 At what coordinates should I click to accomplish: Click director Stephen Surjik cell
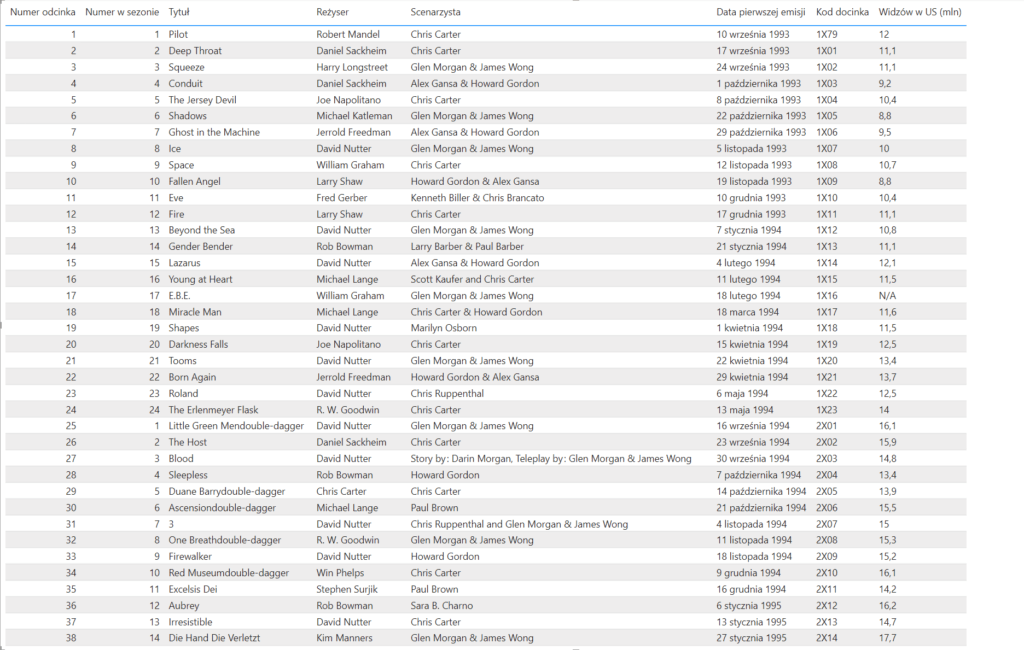pyautogui.click(x=347, y=589)
